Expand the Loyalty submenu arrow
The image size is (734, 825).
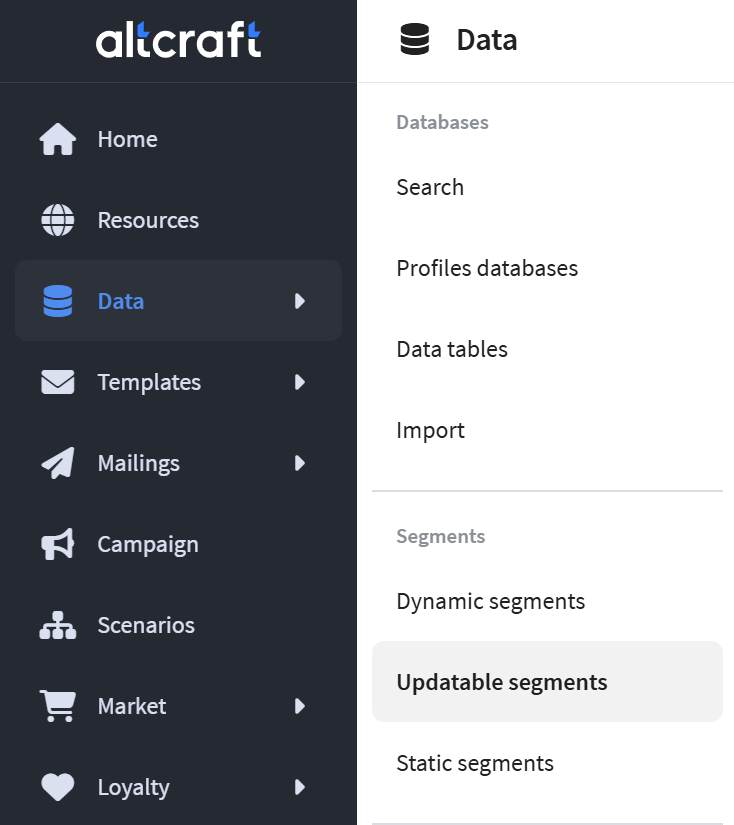(x=300, y=787)
